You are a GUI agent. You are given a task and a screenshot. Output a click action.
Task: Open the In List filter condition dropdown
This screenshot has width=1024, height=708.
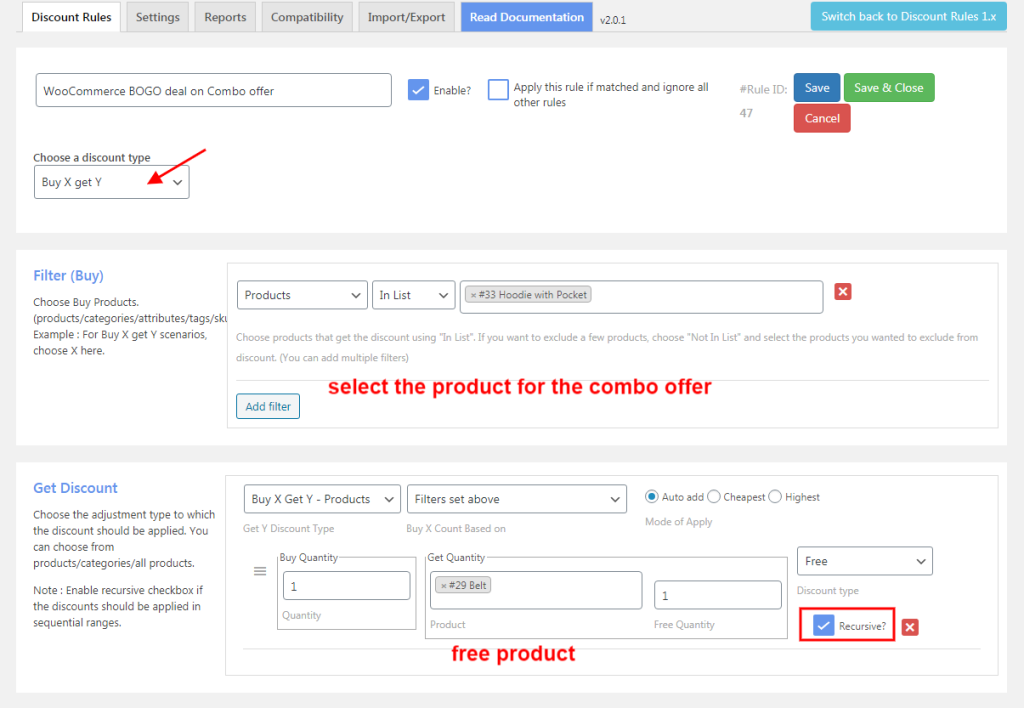413,294
